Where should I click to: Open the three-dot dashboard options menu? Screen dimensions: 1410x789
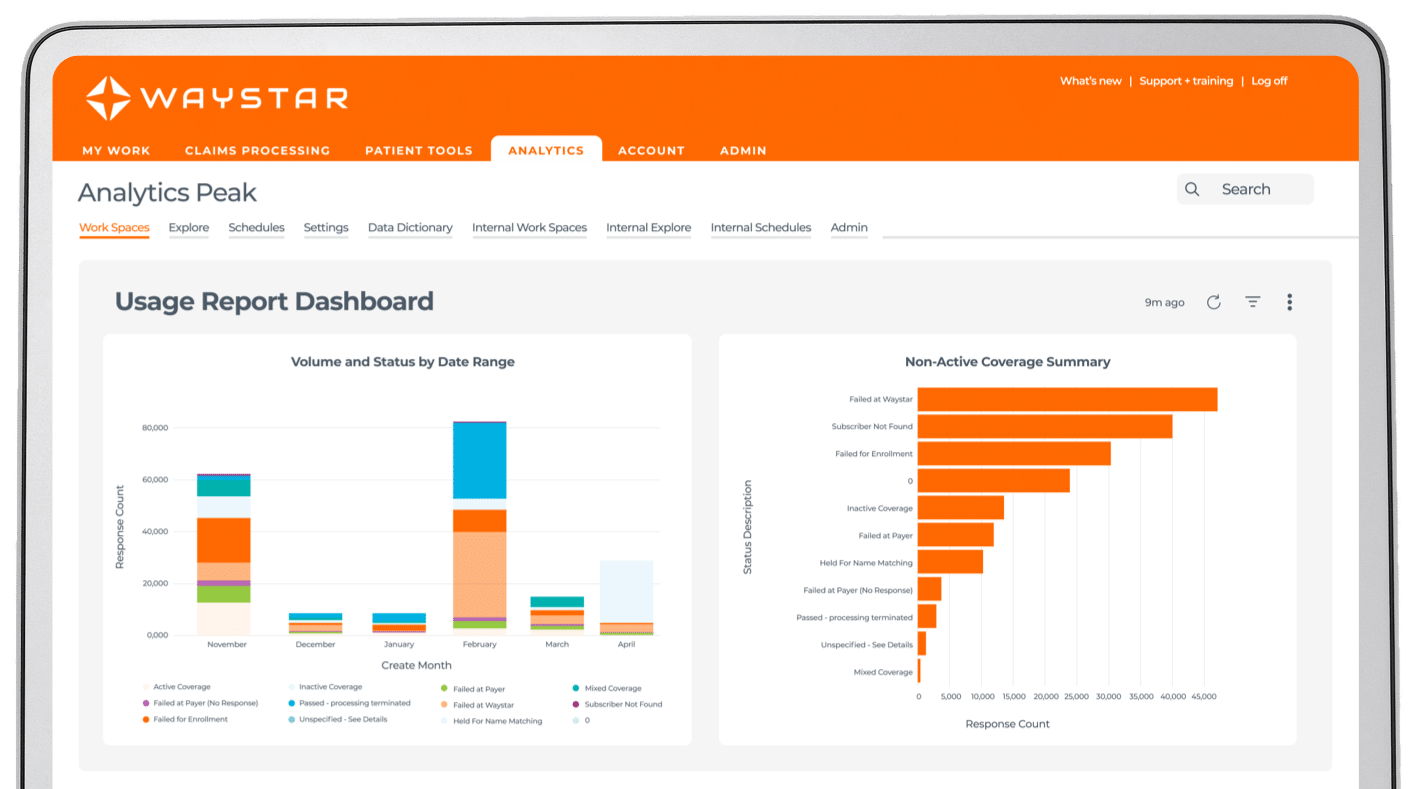point(1290,302)
